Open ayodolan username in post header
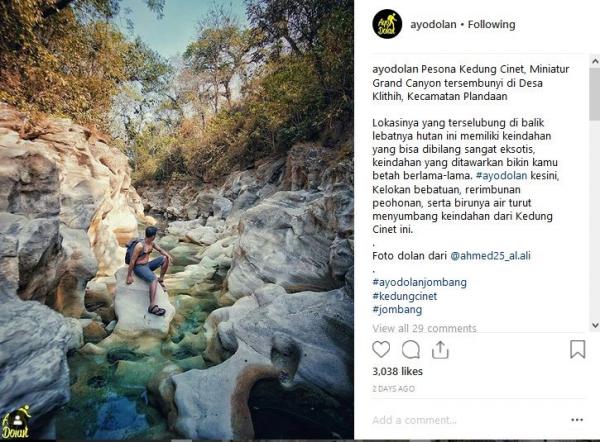This screenshot has height=442, width=600. coord(431,24)
